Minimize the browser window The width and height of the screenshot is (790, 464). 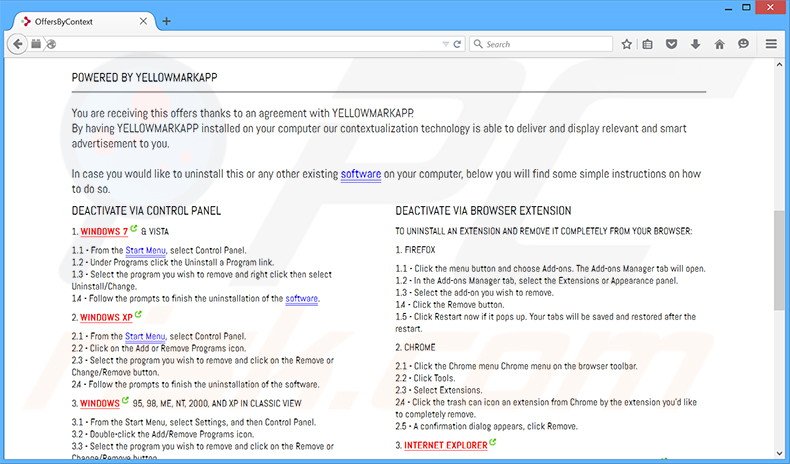(x=729, y=9)
